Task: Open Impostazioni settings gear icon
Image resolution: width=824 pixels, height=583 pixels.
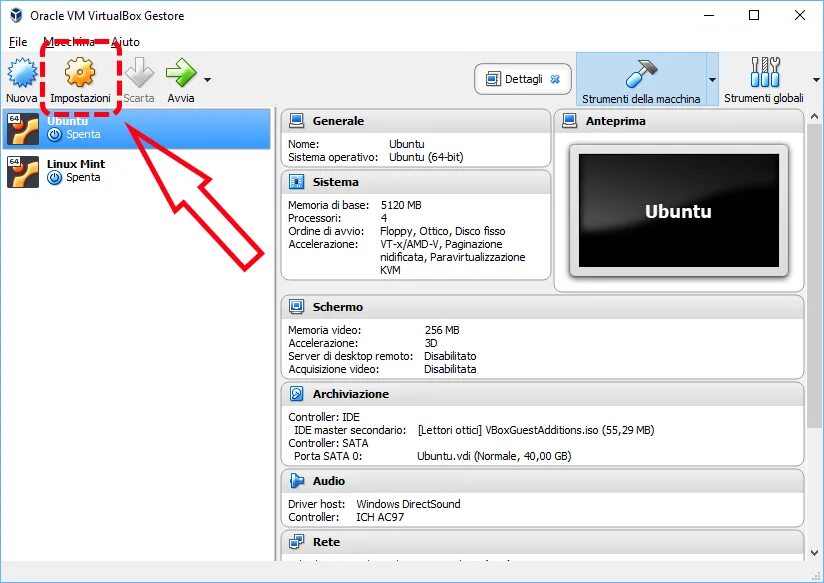Action: pos(80,72)
